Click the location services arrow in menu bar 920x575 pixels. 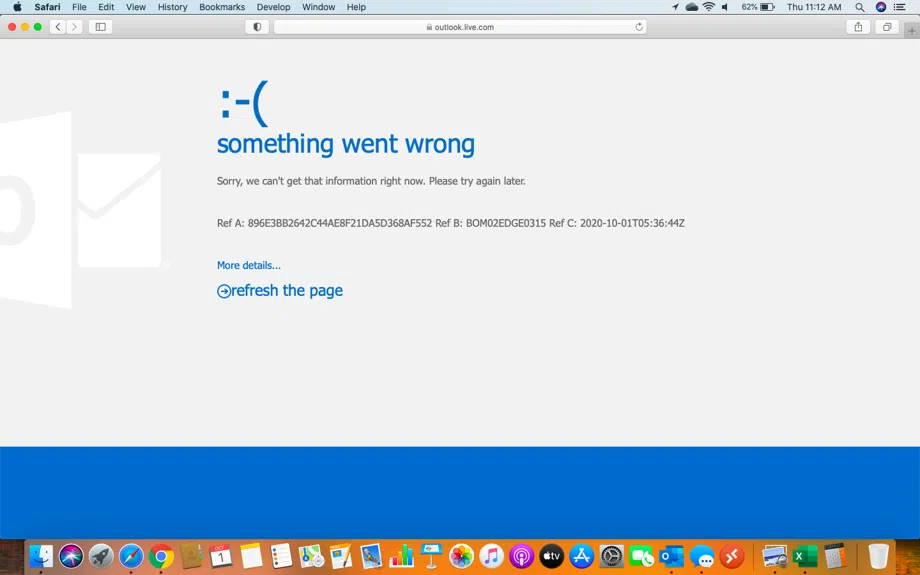coord(675,7)
